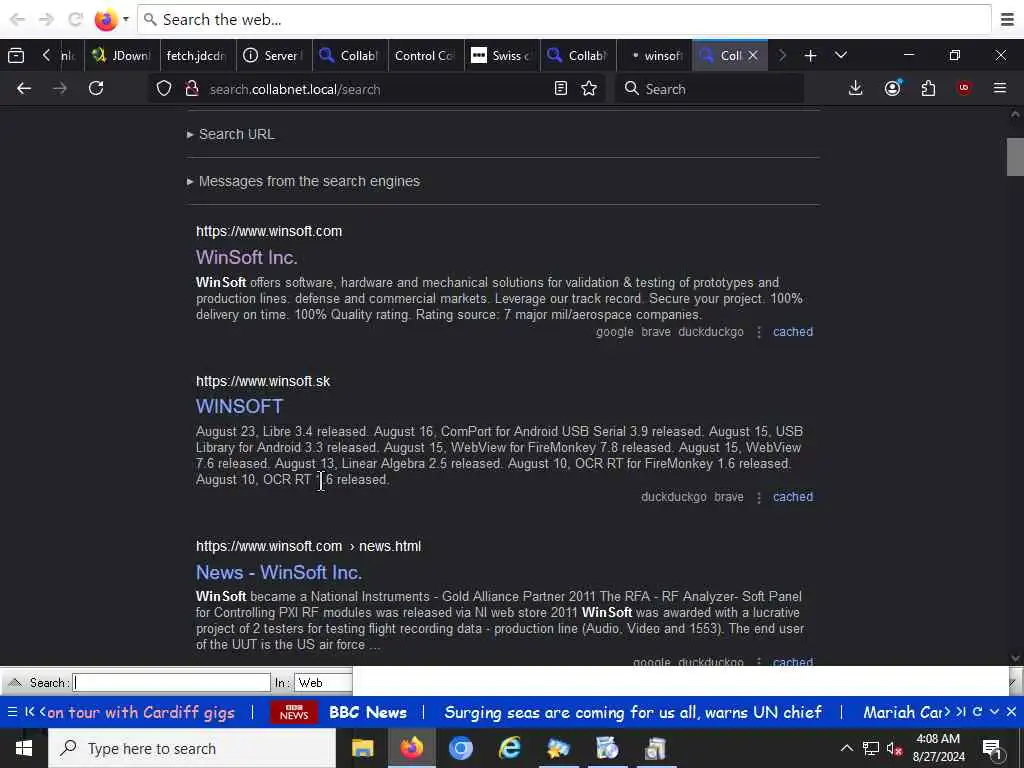The height and width of the screenshot is (768, 1024).
Task: Open File Explorer from the taskbar
Action: (x=362, y=748)
